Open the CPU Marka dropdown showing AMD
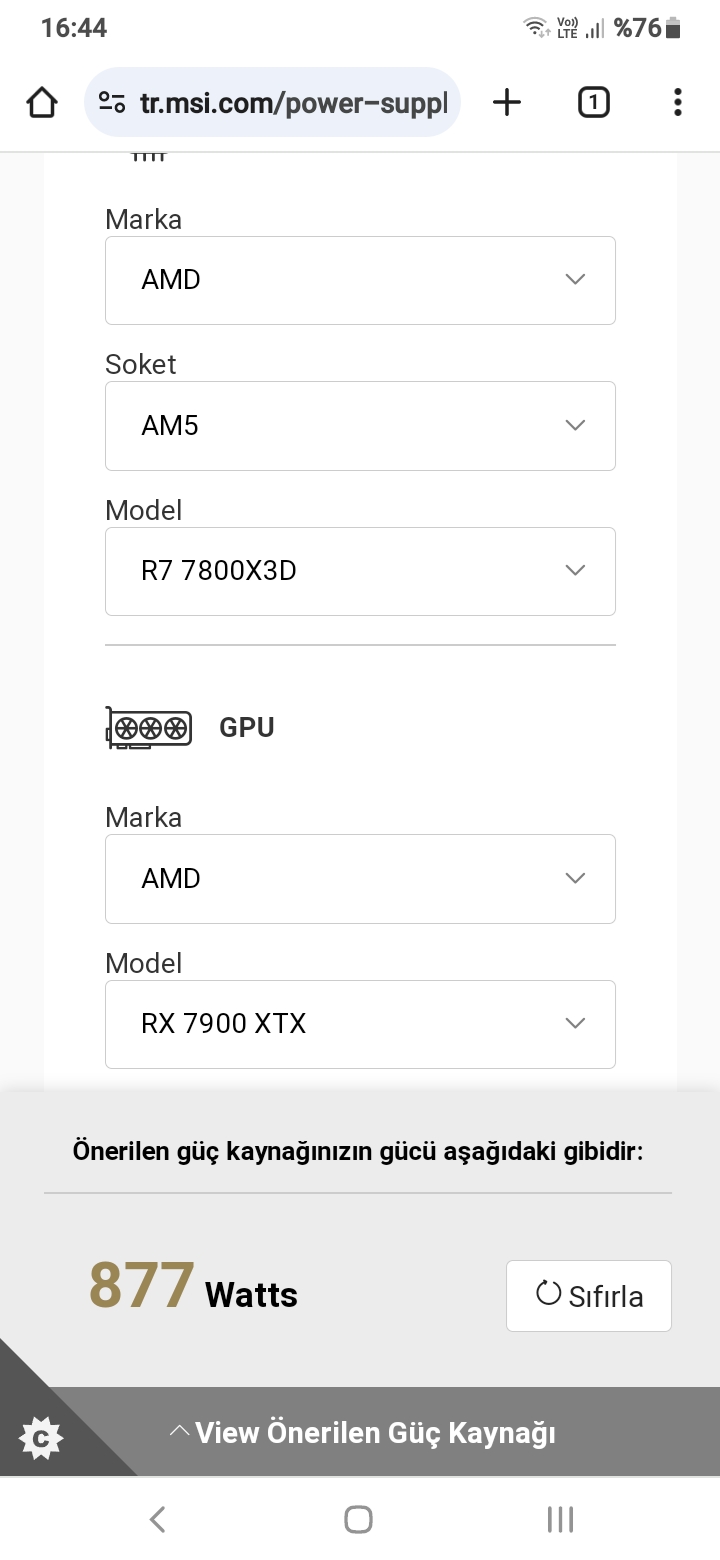 click(360, 280)
